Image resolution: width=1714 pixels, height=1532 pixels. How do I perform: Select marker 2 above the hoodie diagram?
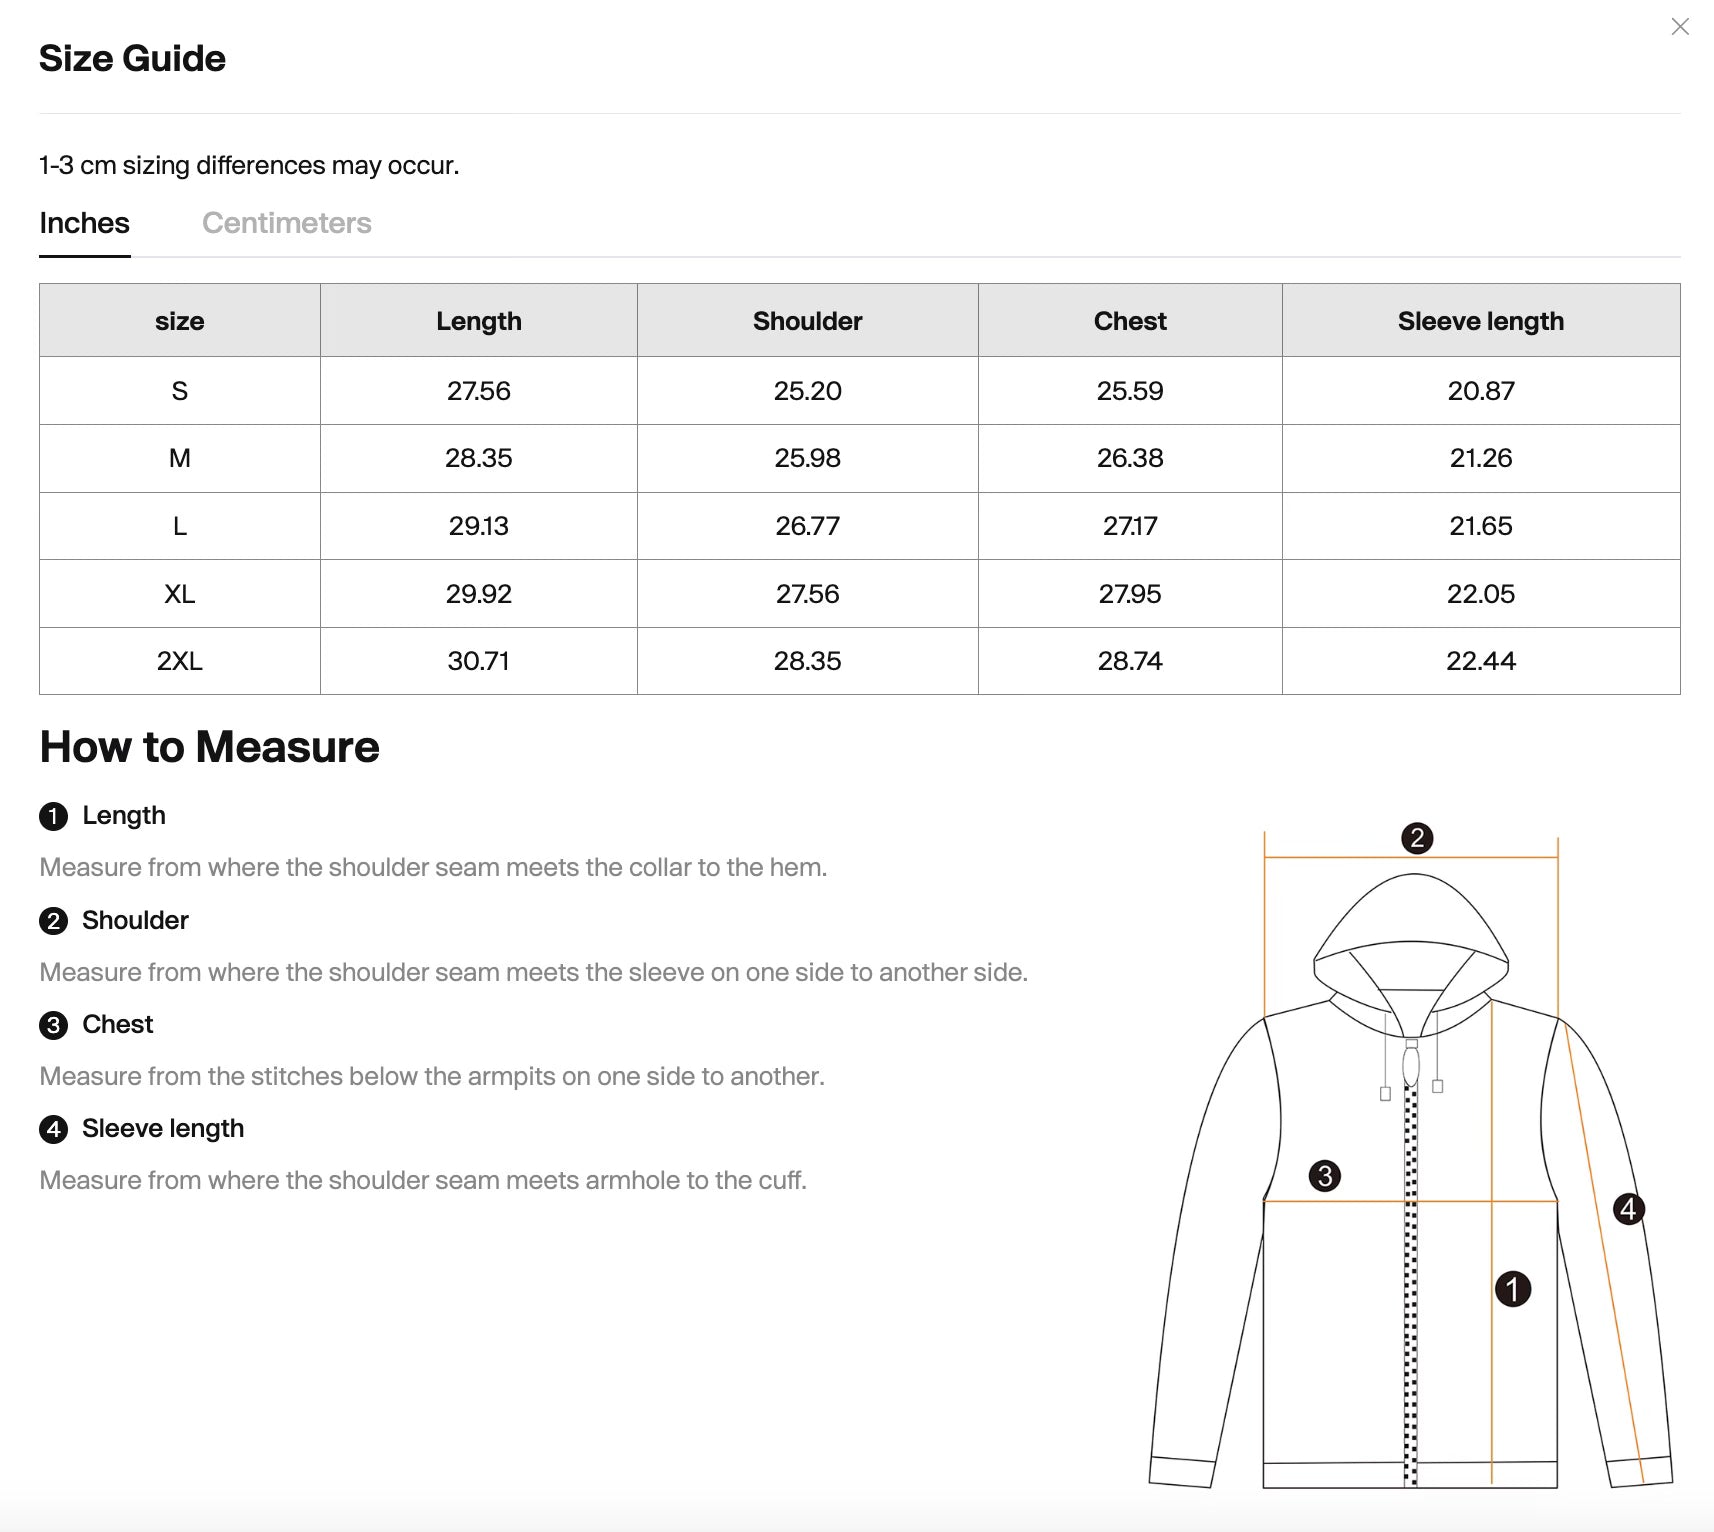click(1419, 839)
